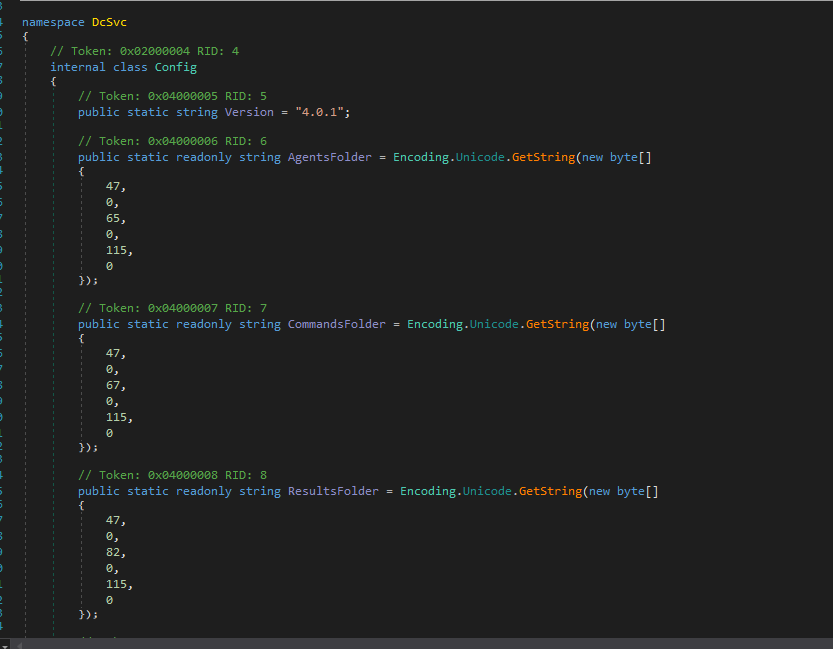Screen dimensions: 833x649
Task: Click the Token 0x04000006 comment line
Action: tap(172, 141)
